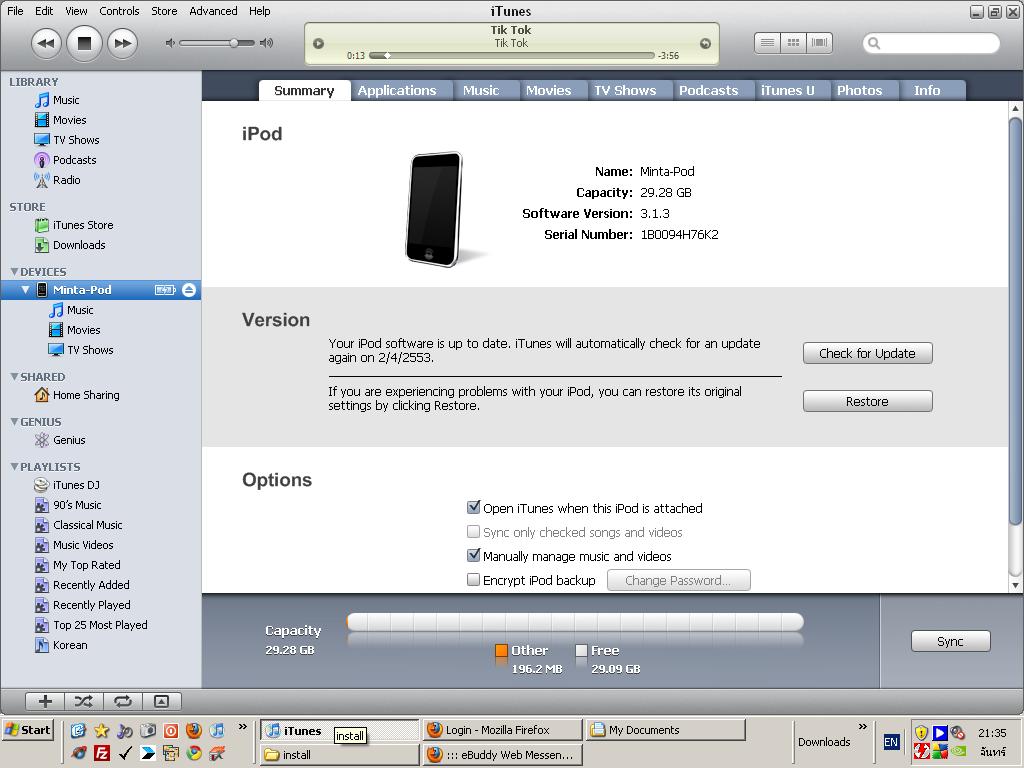The width and height of the screenshot is (1024, 768).
Task: Switch to grid view
Action: click(793, 43)
